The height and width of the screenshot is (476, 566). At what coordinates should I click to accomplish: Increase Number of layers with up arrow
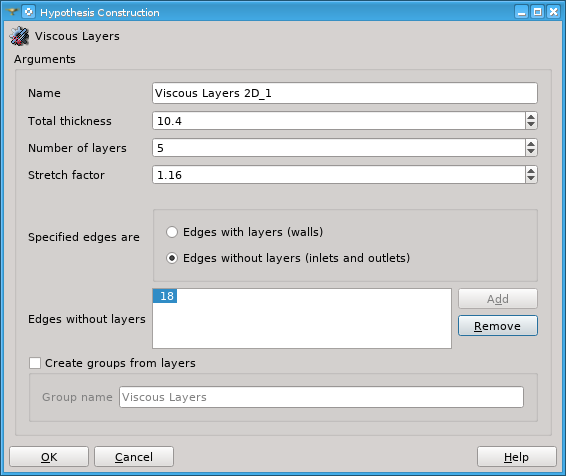pyautogui.click(x=531, y=144)
